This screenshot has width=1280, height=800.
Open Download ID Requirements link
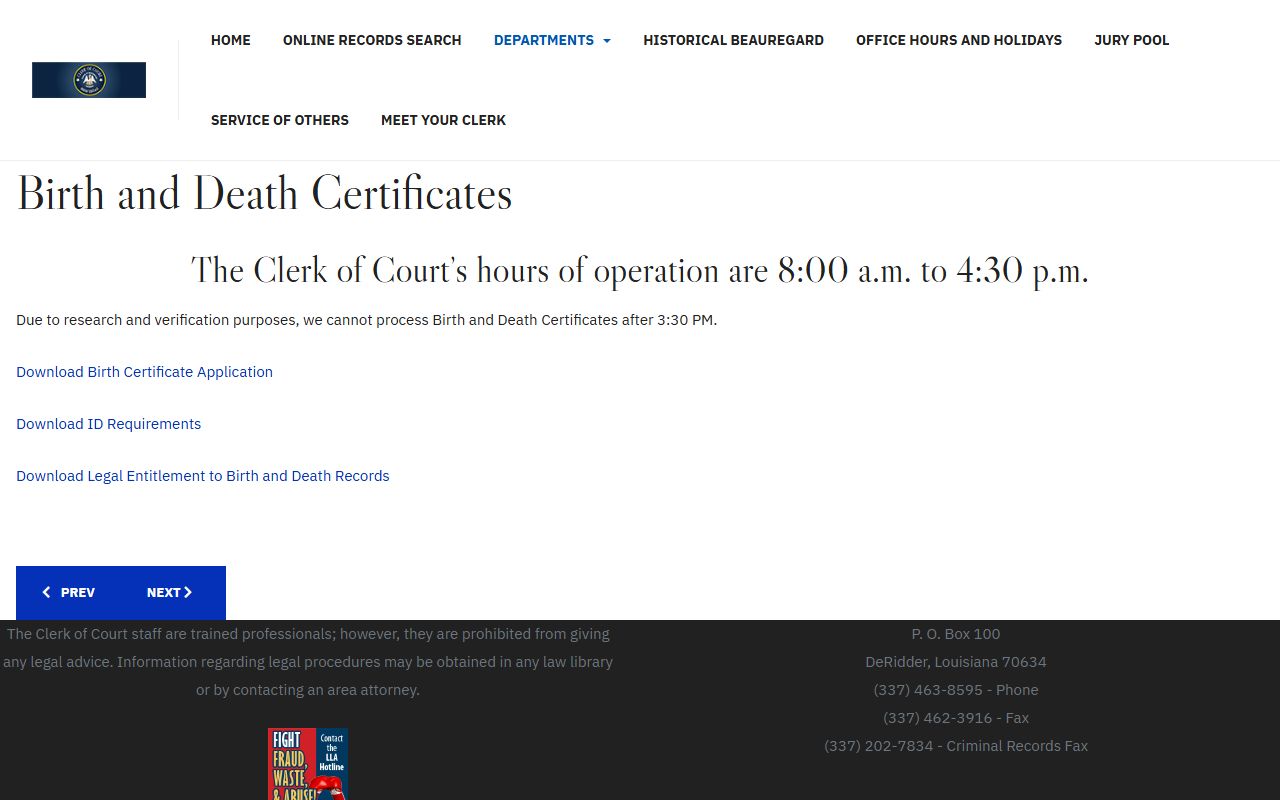(108, 424)
